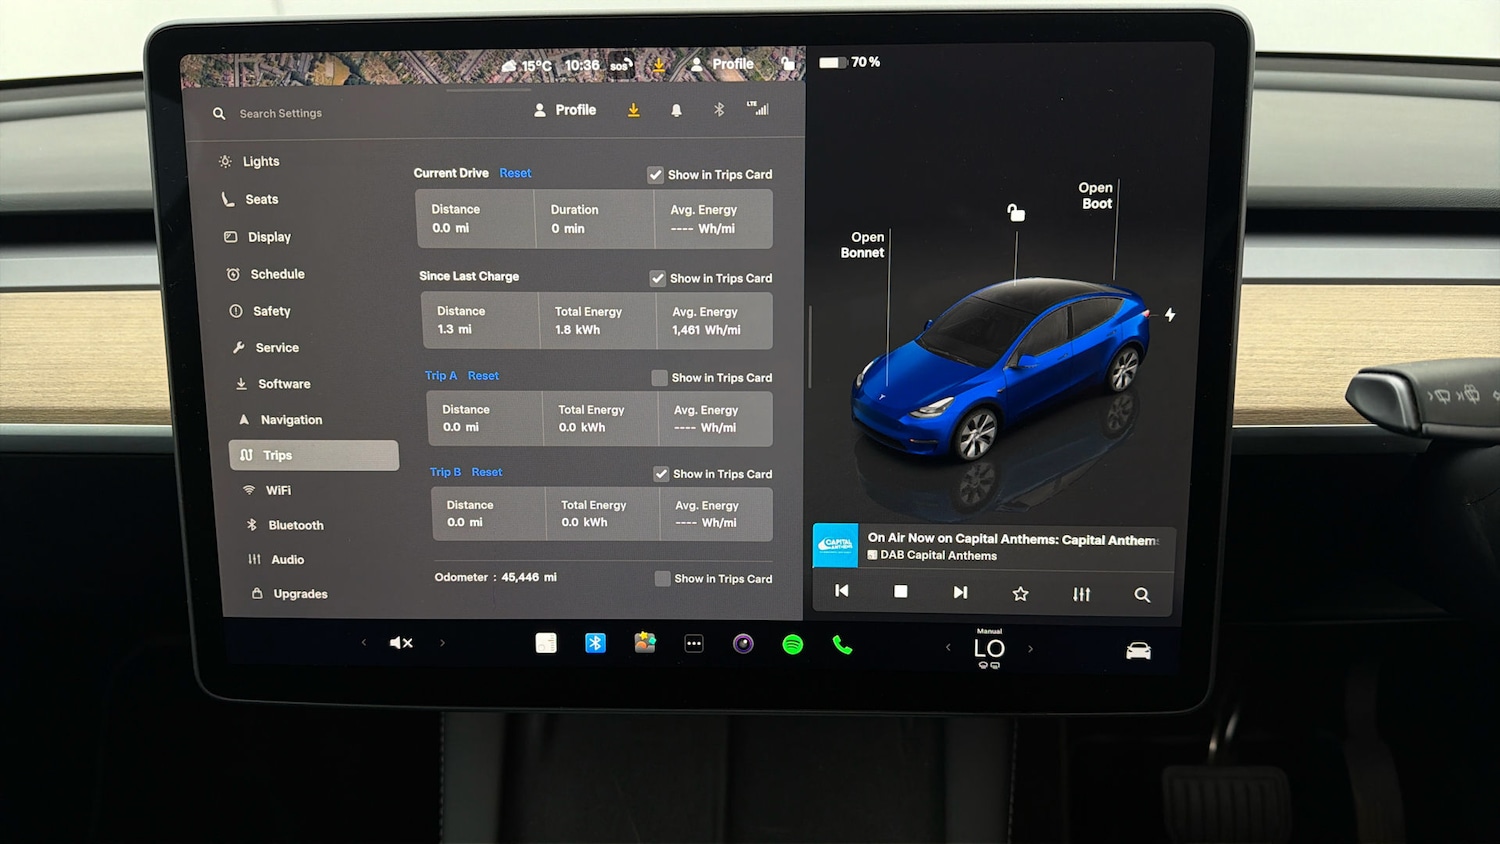Open the search magnifier in the media player
Image resolution: width=1500 pixels, height=844 pixels.
1142,594
